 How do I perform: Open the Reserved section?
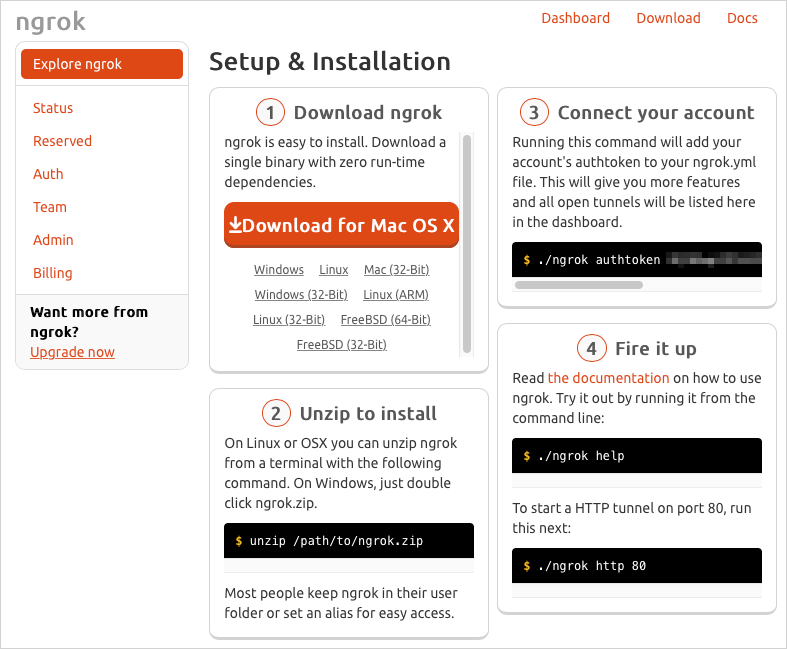(62, 141)
